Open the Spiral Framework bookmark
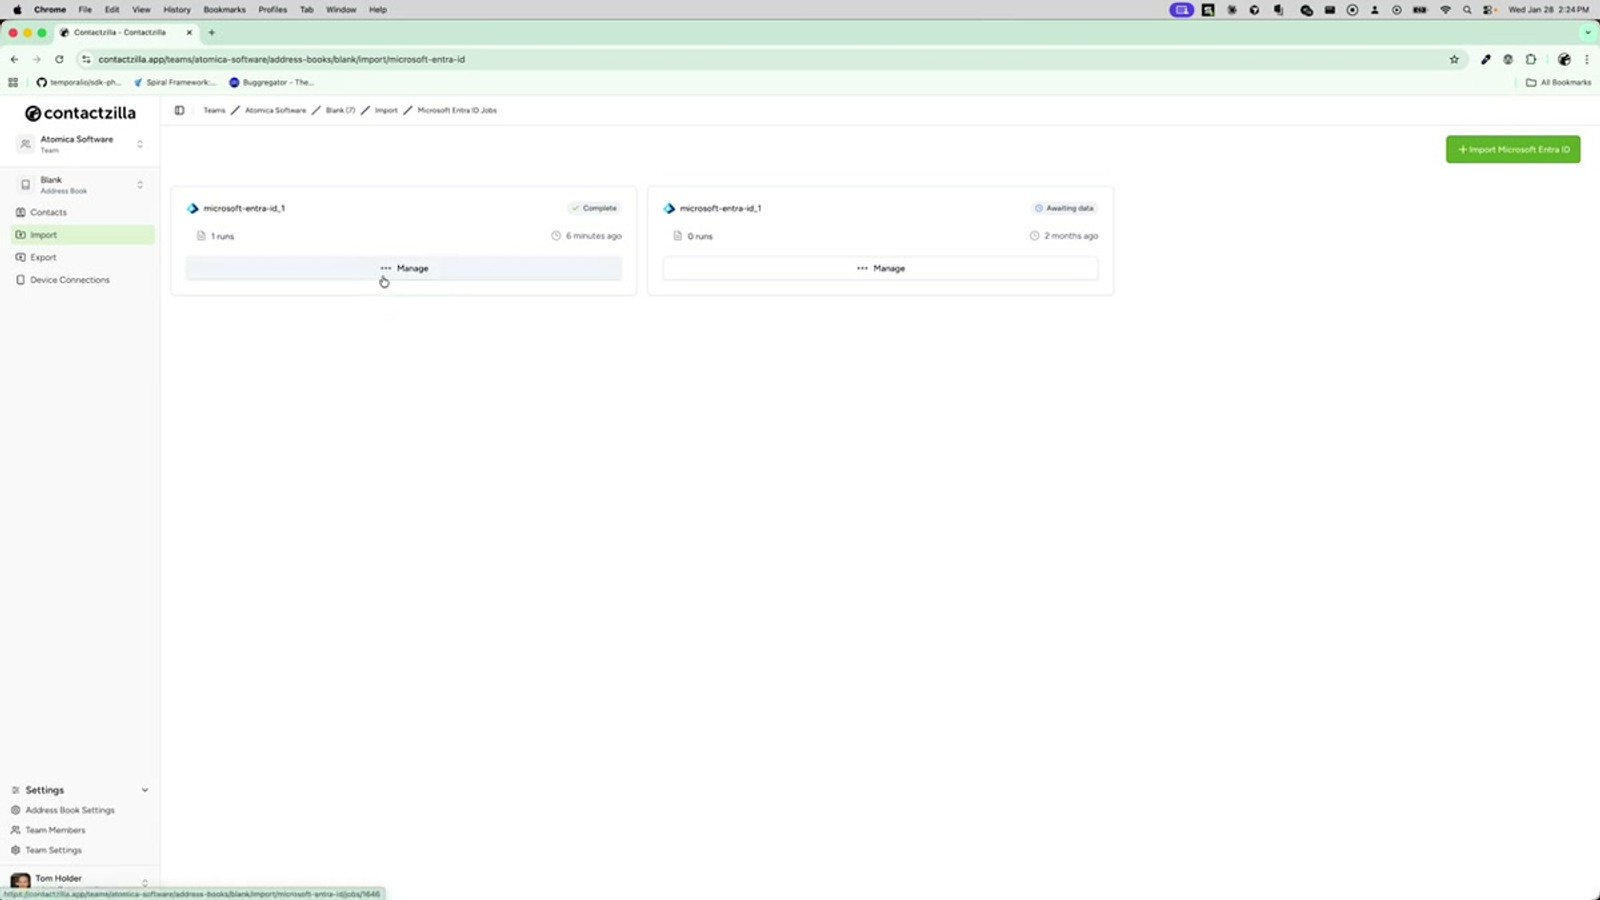Viewport: 1600px width, 900px height. pos(174,82)
